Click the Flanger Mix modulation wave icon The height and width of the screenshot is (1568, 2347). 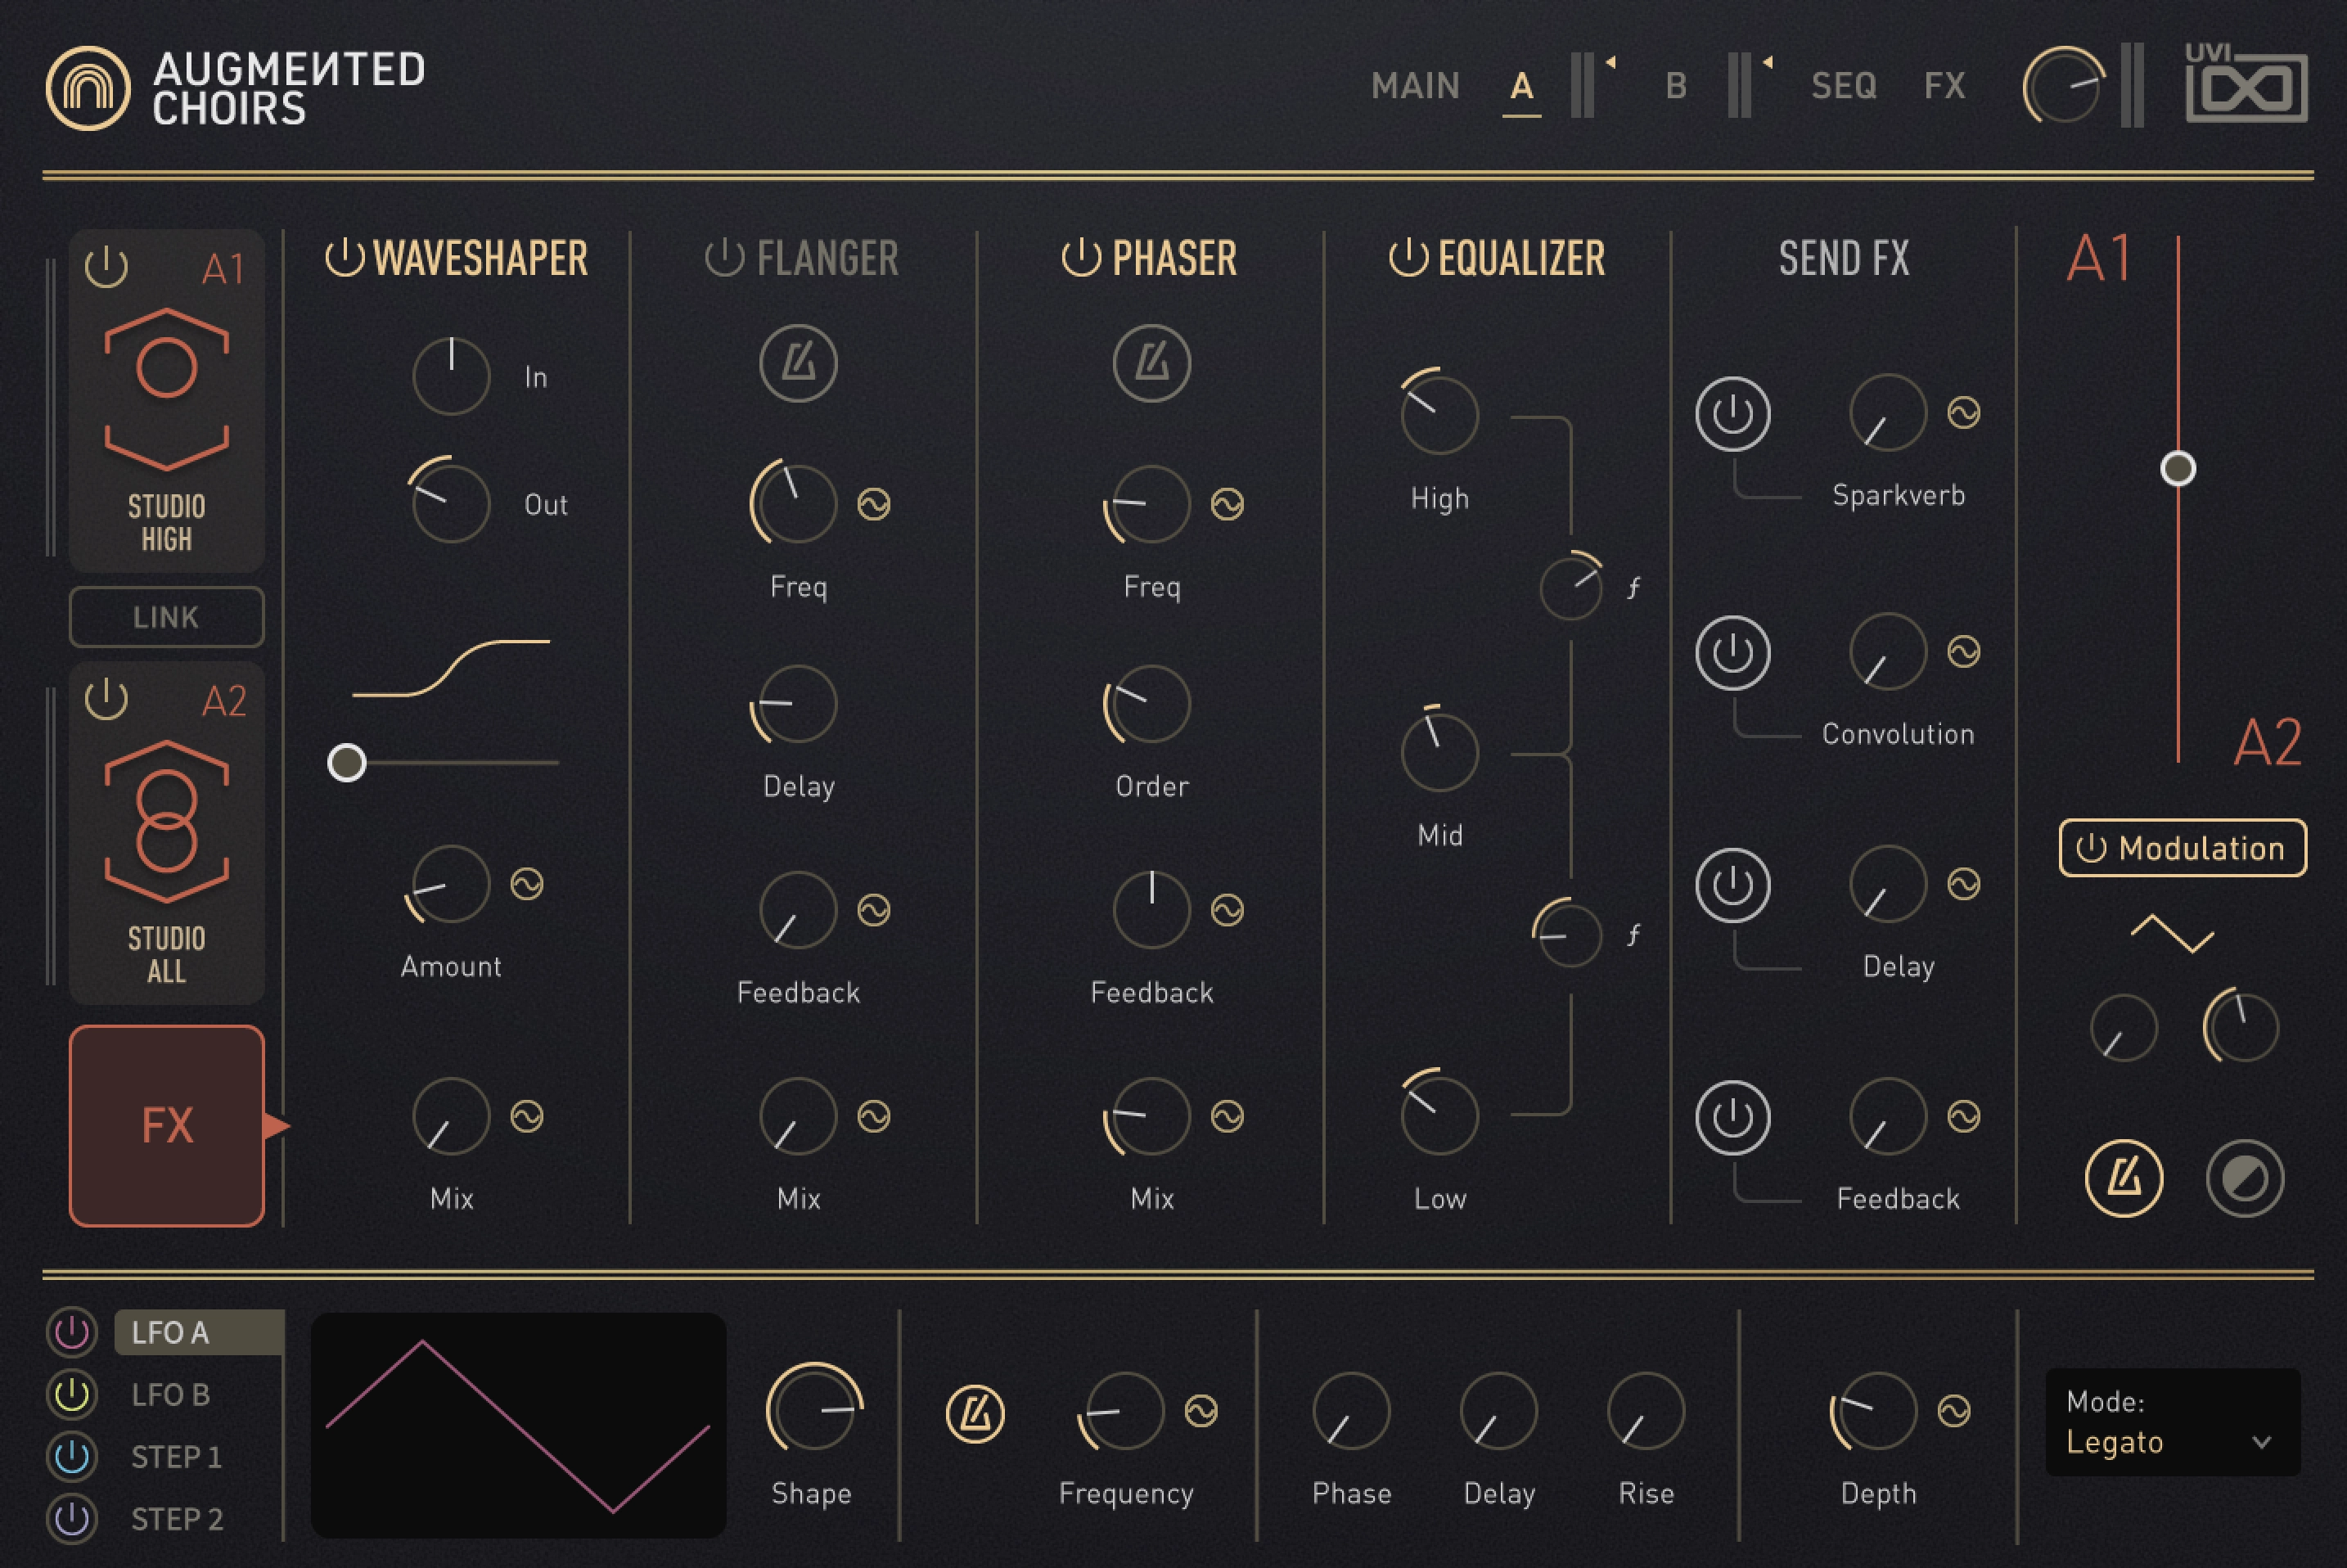coord(874,1116)
